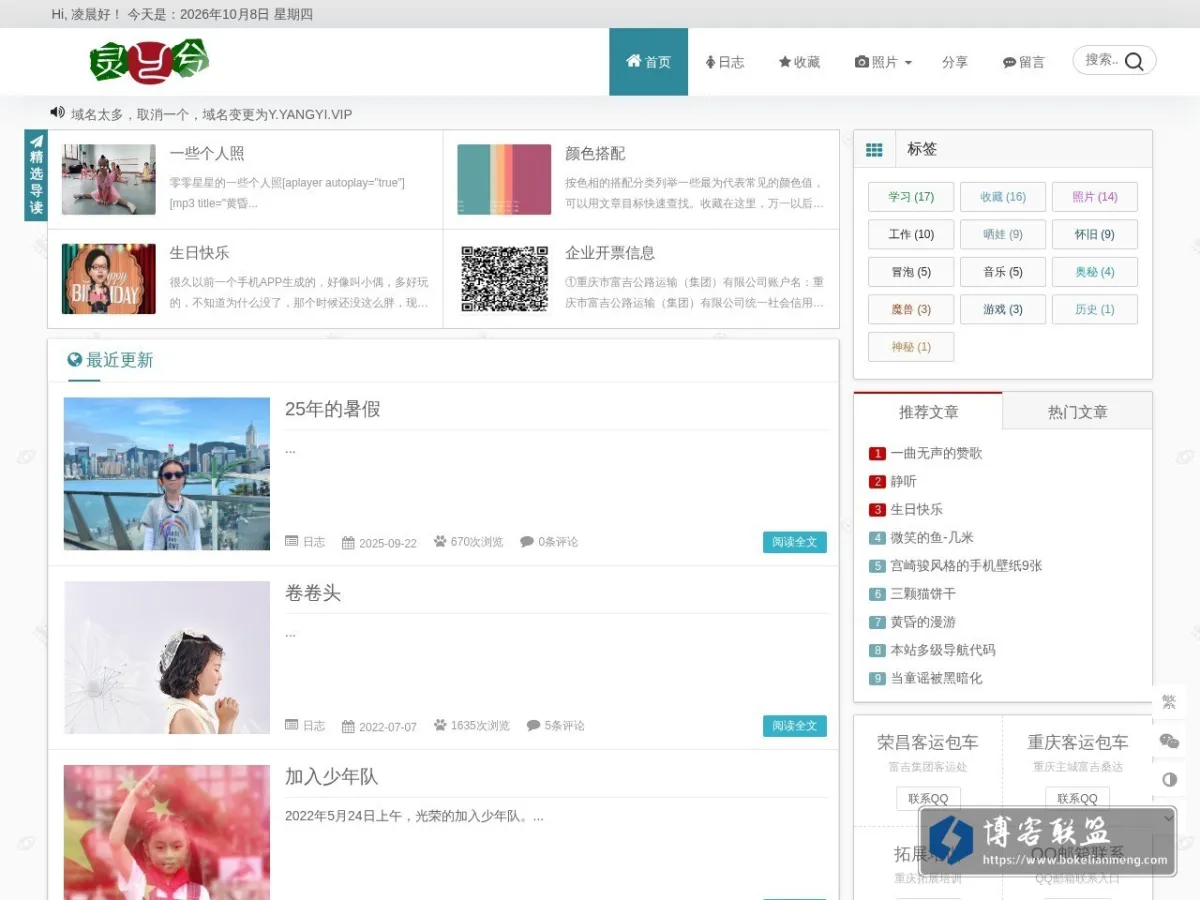Screen dimensions: 1200x900
Task: Open the 收藏 menu item
Action: (799, 62)
